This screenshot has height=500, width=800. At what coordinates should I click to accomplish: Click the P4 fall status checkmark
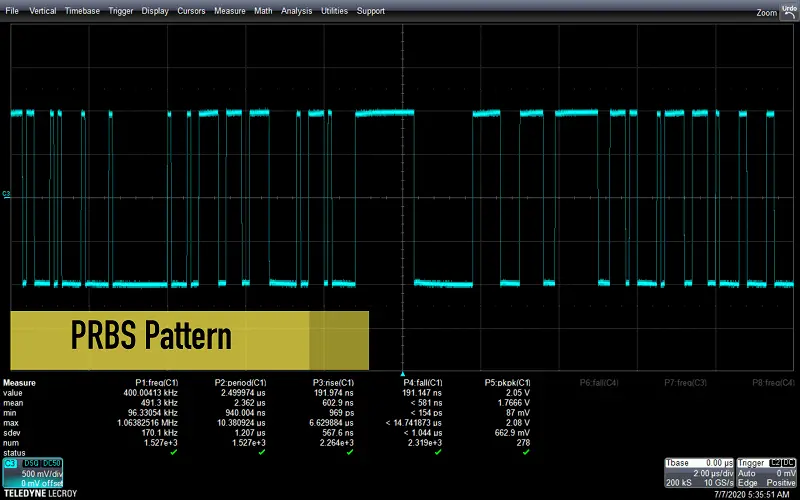pos(436,452)
